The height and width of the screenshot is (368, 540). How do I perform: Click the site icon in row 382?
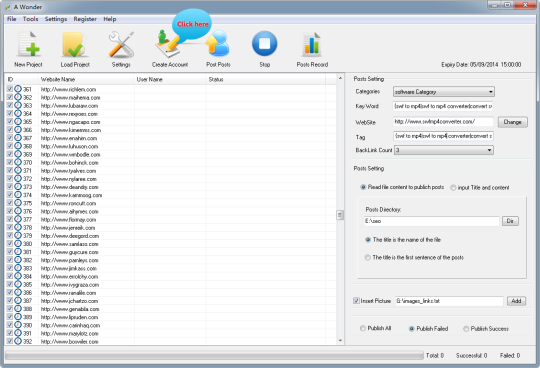click(18, 260)
